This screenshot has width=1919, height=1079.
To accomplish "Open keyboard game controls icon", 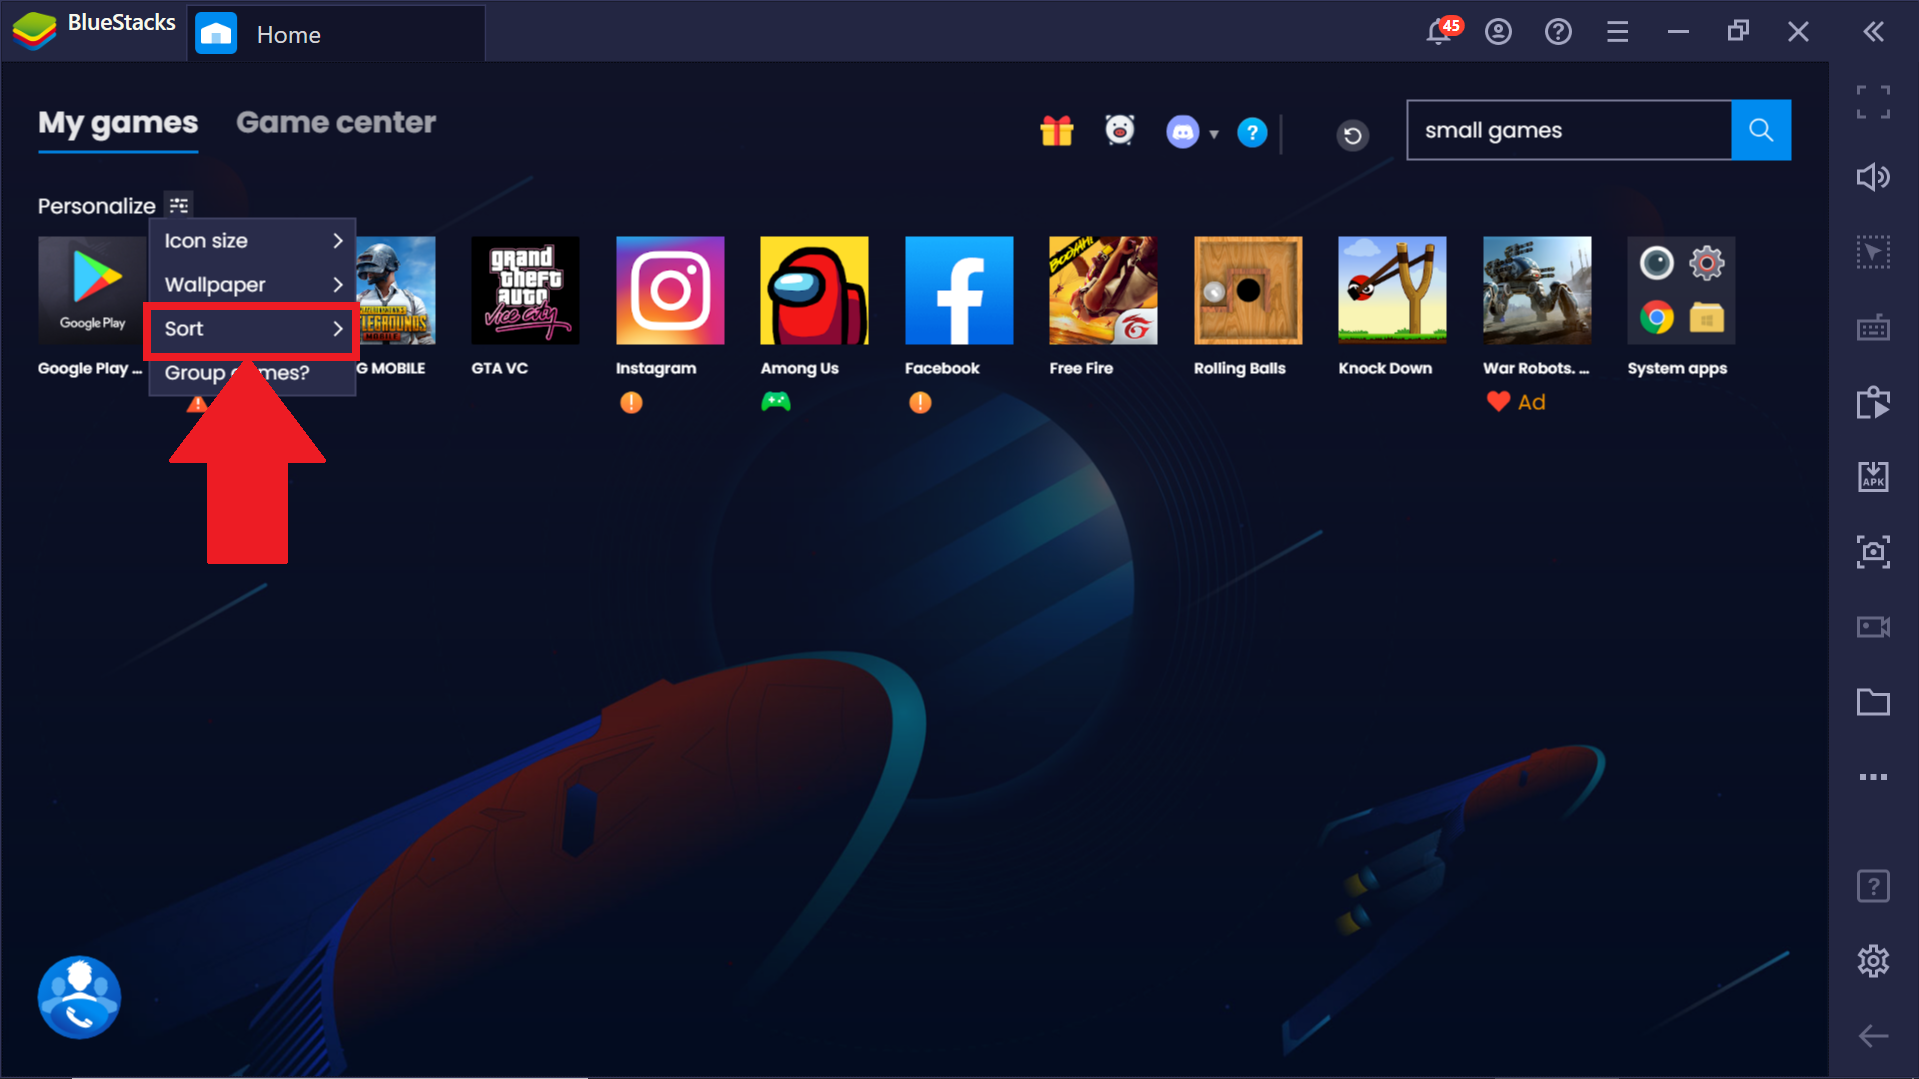I will (1873, 327).
